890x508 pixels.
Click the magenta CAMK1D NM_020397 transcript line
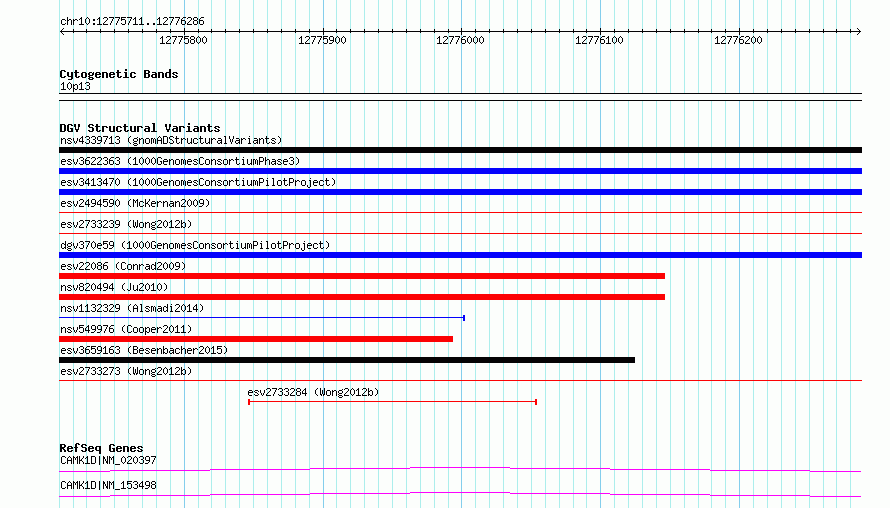coord(460,469)
